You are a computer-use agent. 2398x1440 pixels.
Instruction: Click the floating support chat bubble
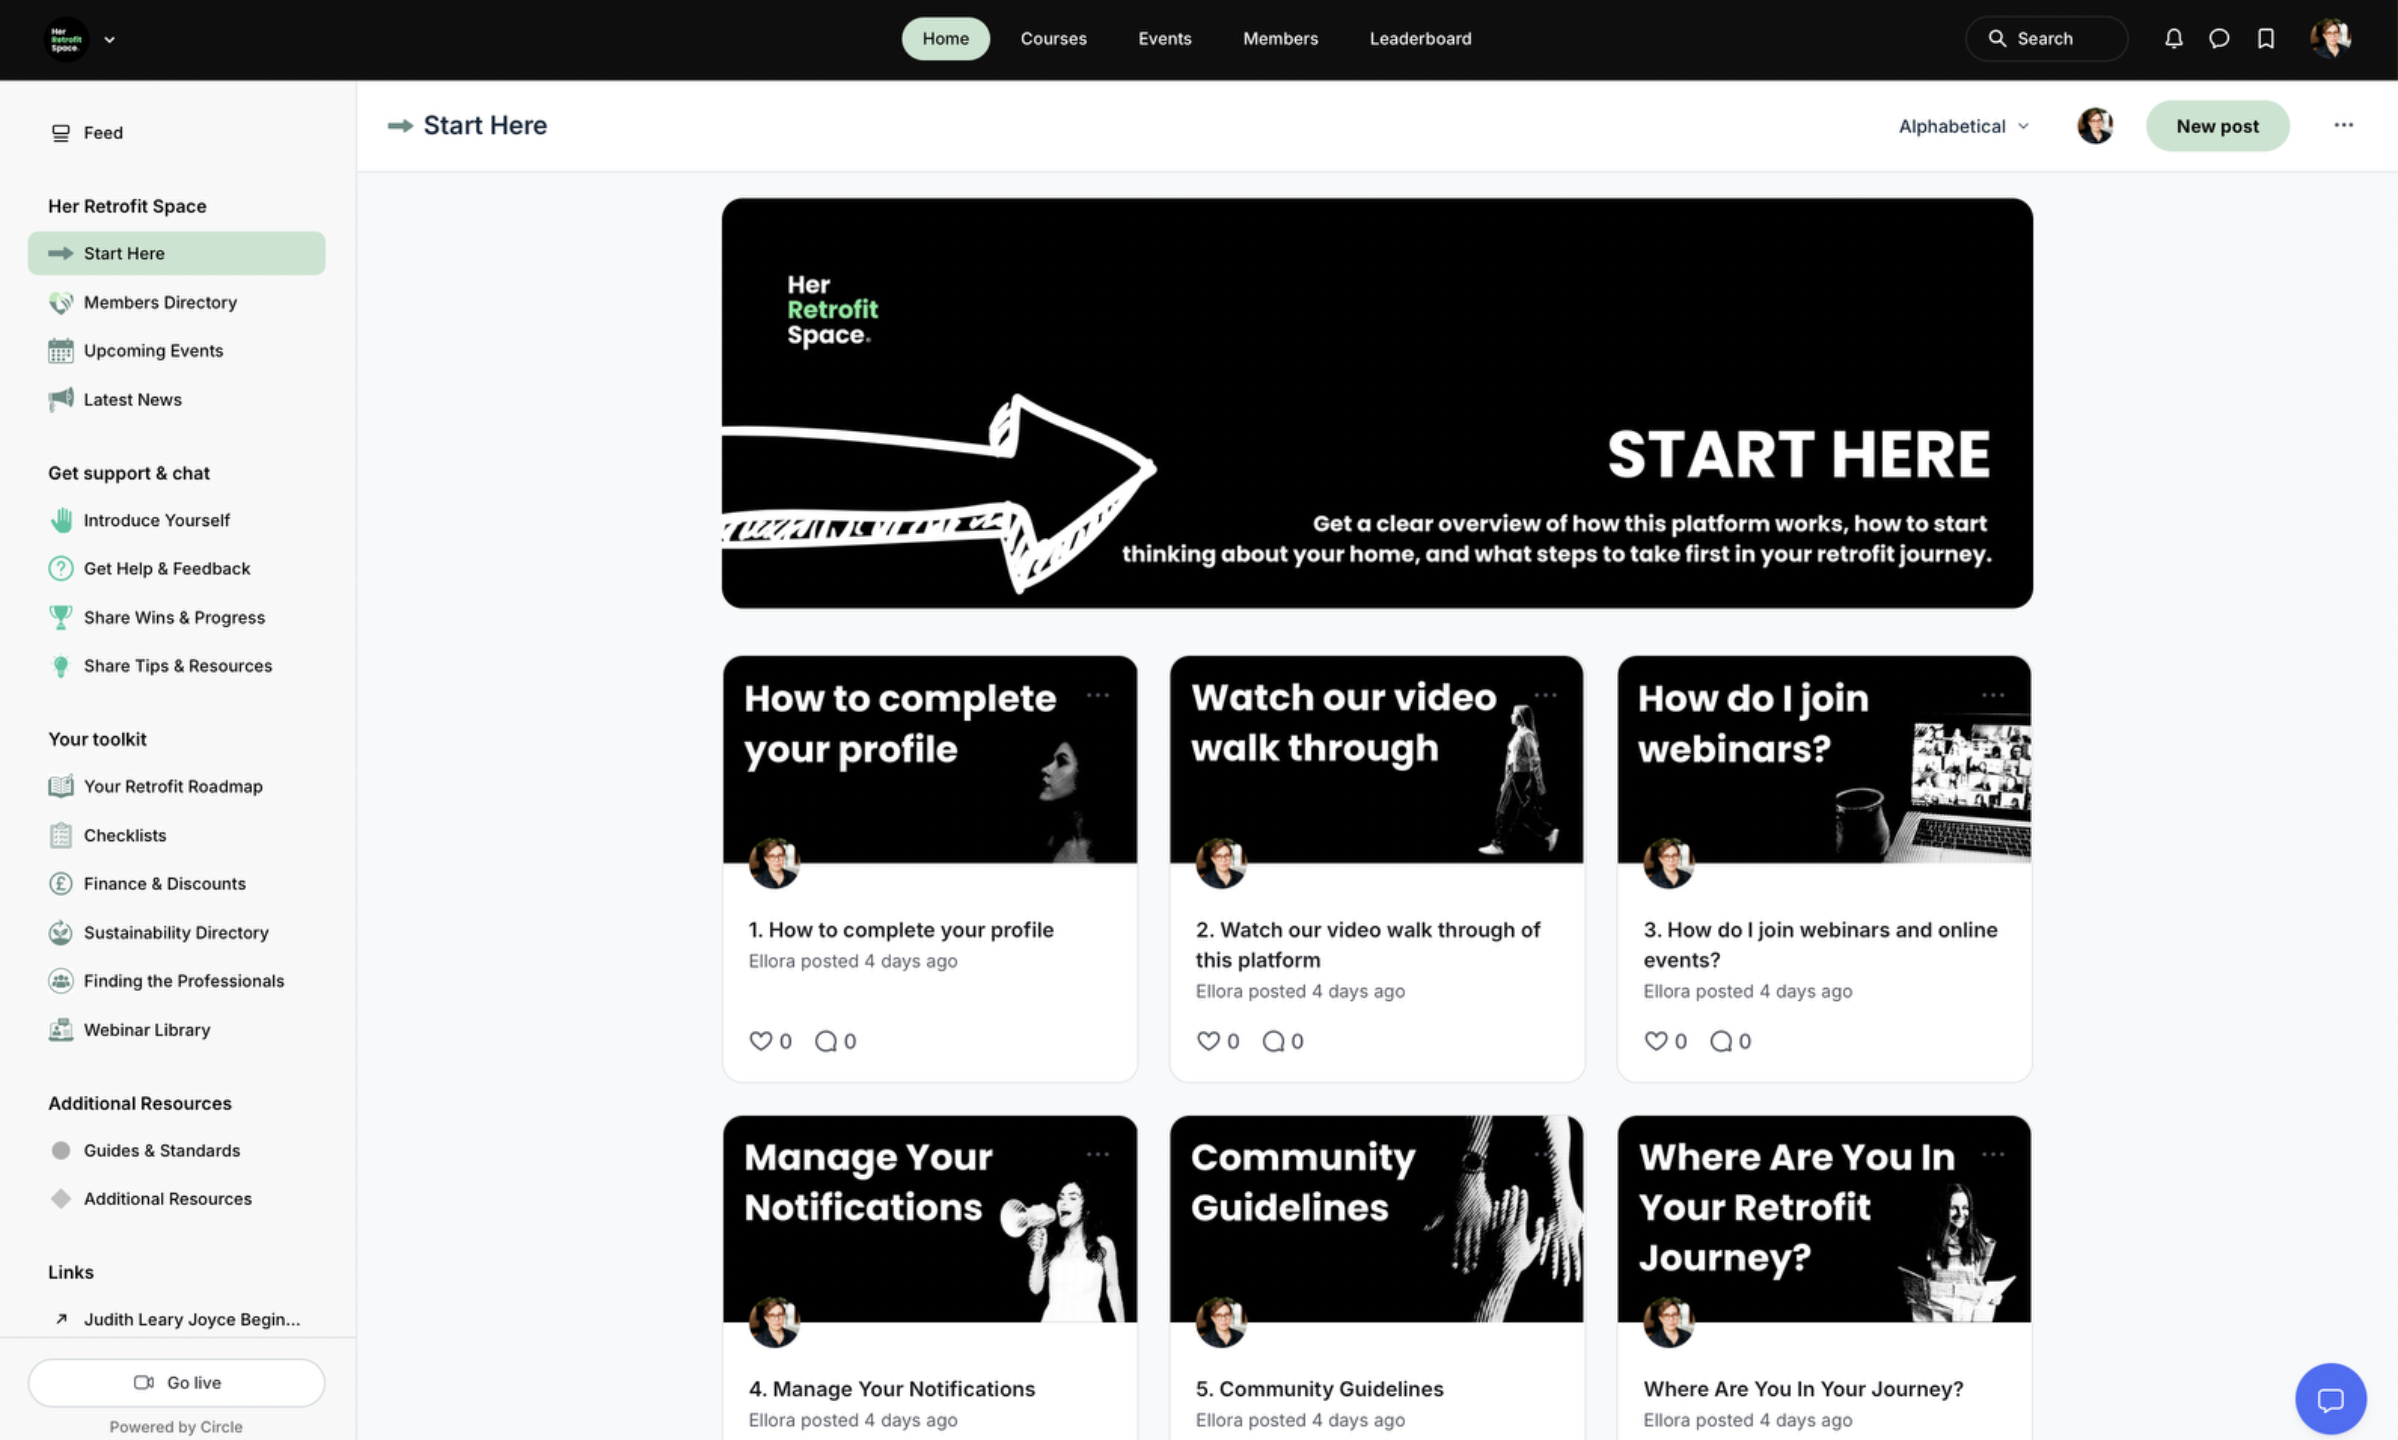click(2330, 1399)
